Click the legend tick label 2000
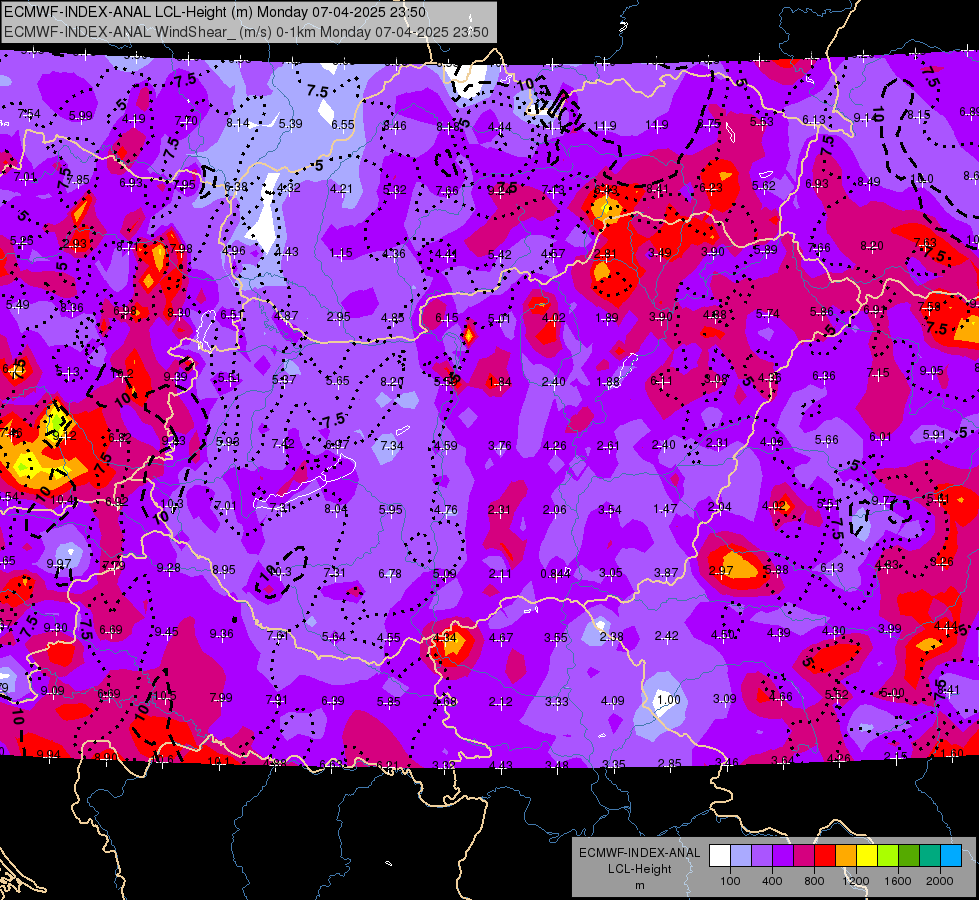This screenshot has width=979, height=900. point(940,881)
